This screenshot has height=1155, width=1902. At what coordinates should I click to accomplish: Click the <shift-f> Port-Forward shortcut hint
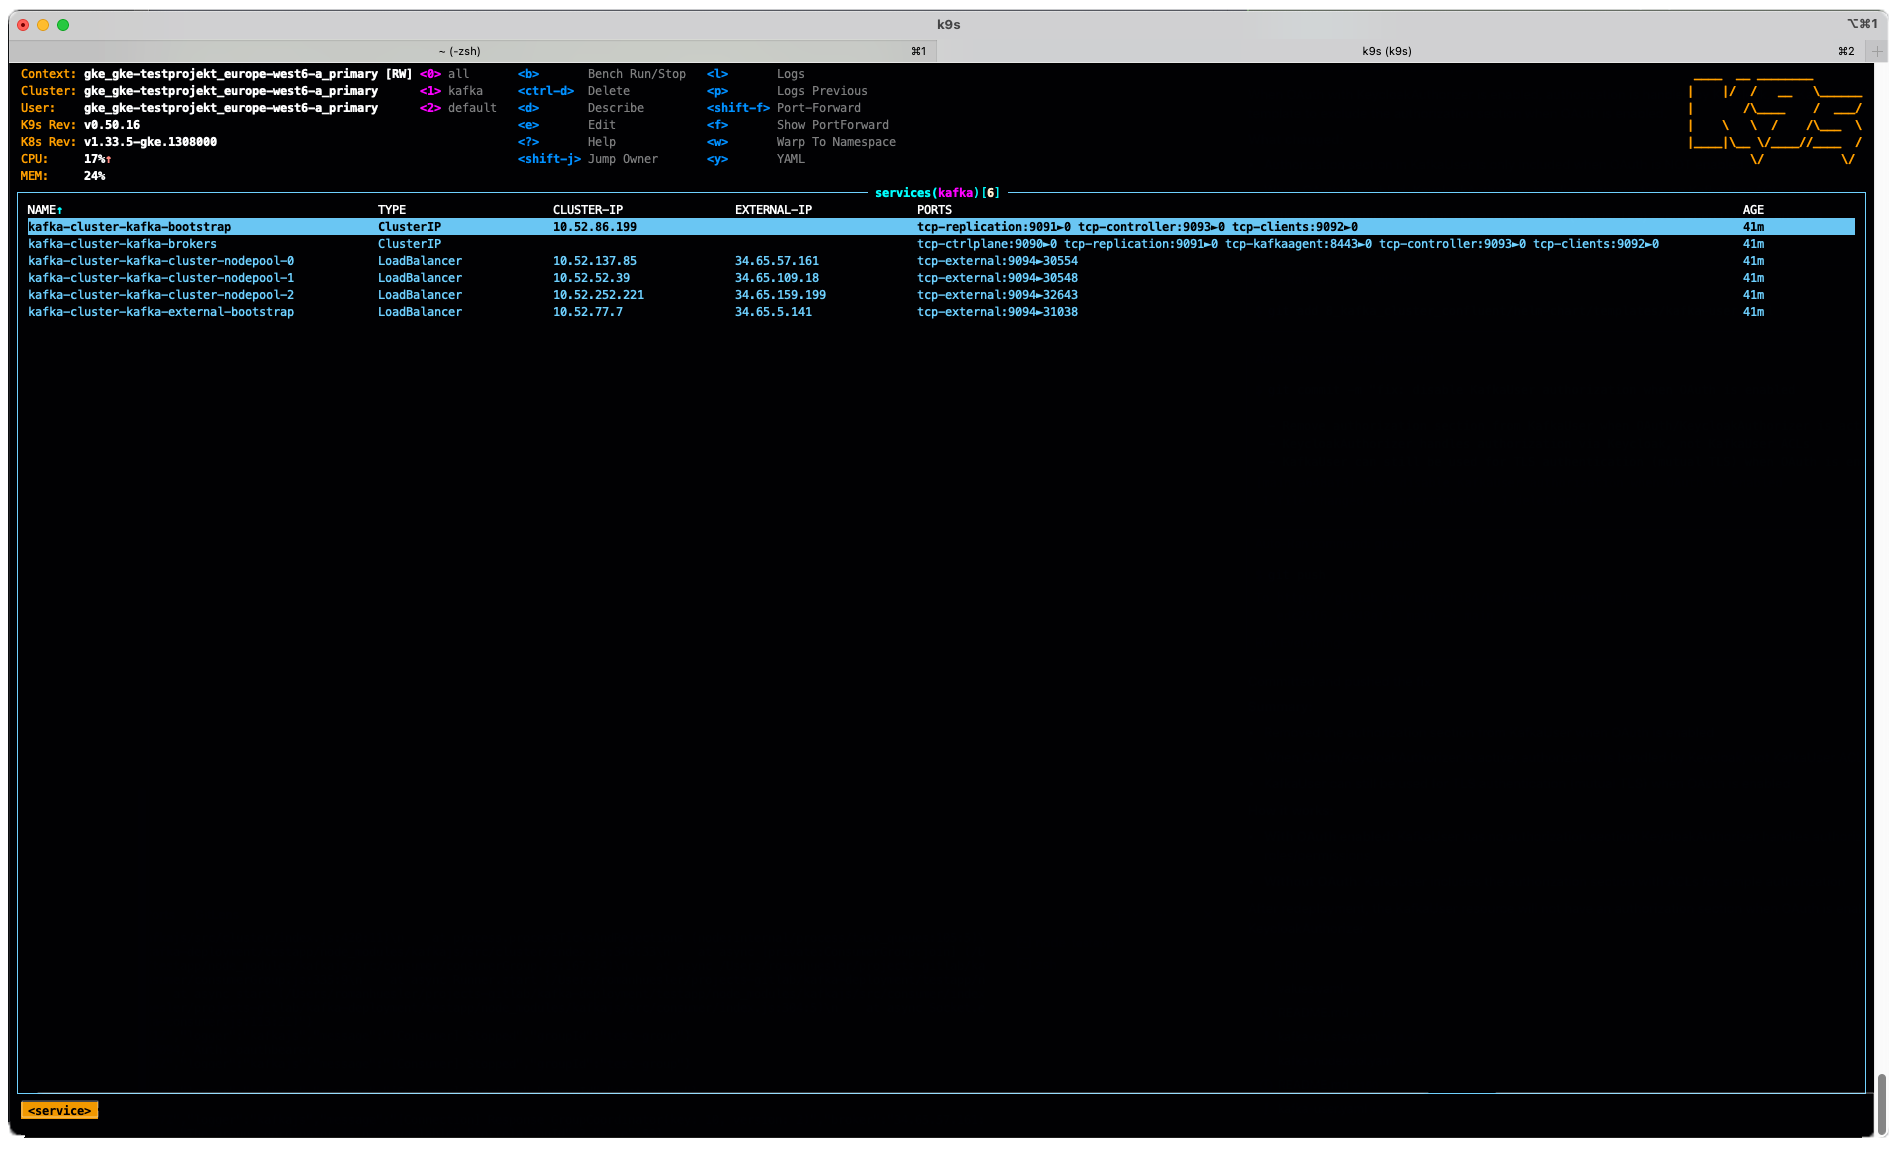tap(783, 108)
